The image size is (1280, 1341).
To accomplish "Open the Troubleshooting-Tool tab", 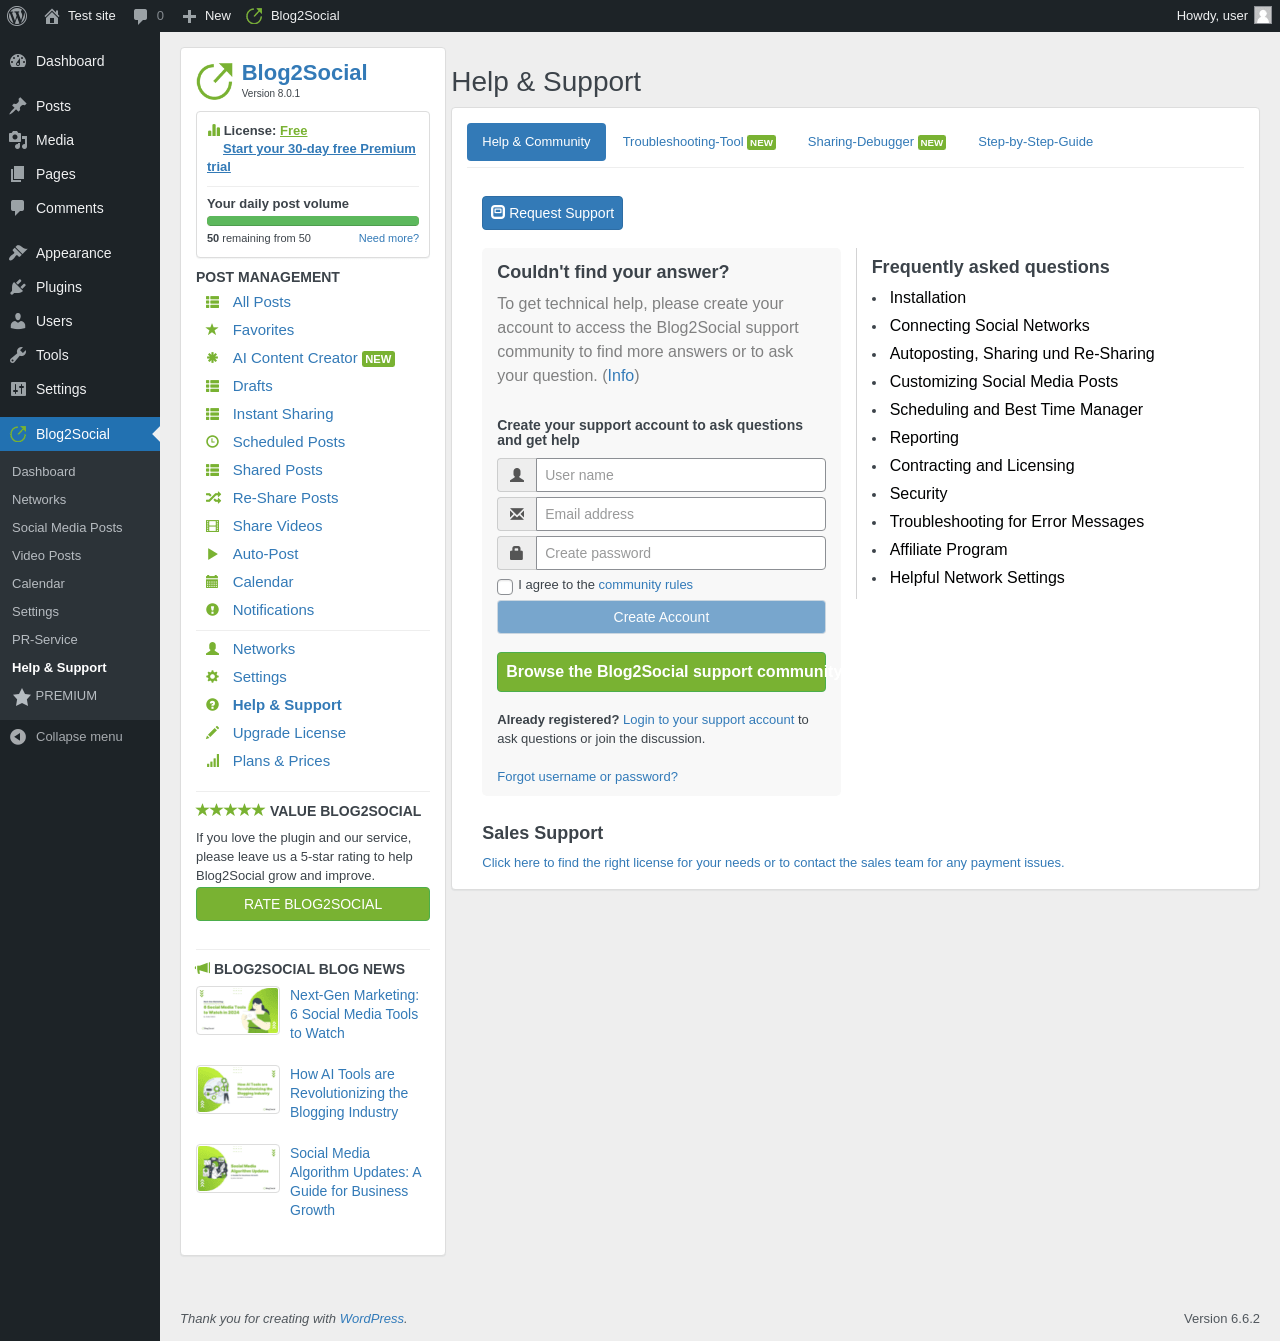I will (699, 142).
